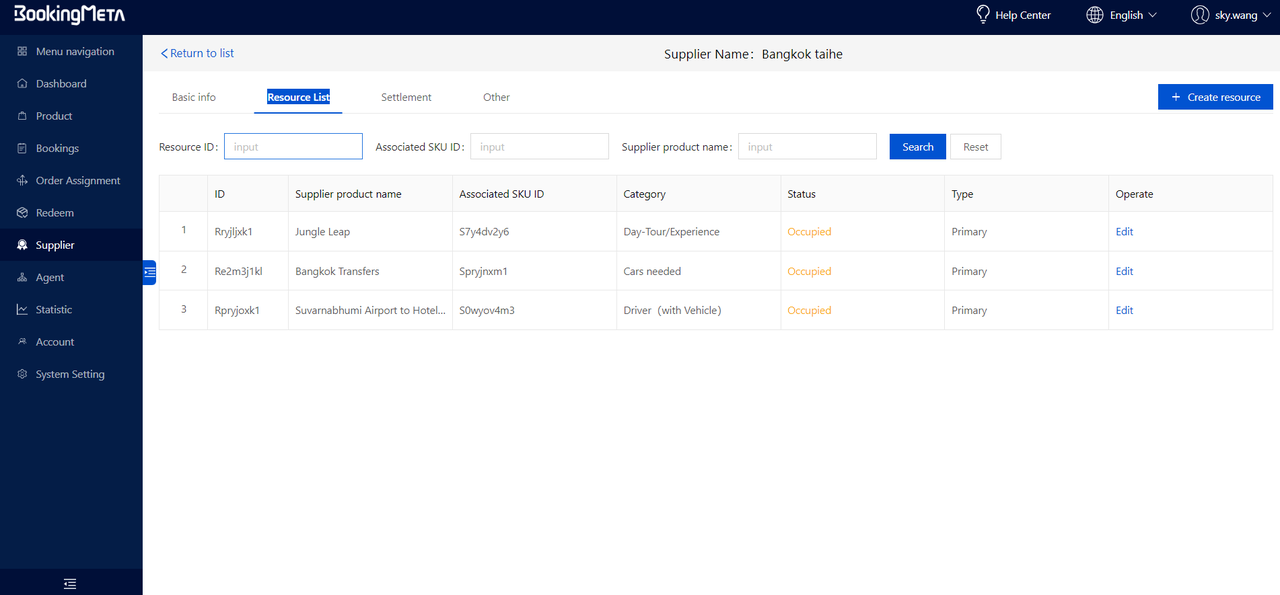Click the Dashboard icon in sidebar

pyautogui.click(x=22, y=84)
